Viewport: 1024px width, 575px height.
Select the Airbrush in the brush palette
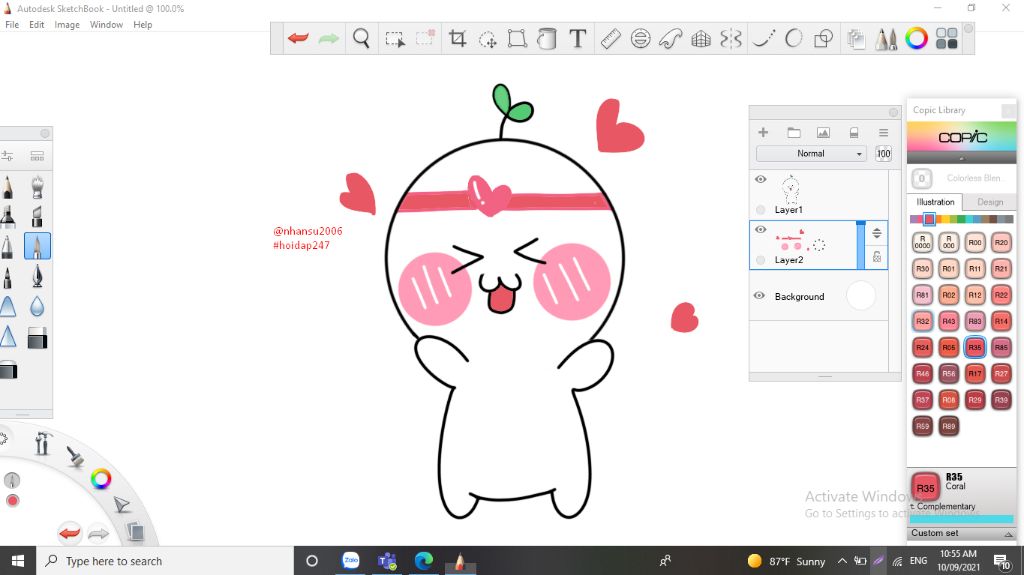37,187
